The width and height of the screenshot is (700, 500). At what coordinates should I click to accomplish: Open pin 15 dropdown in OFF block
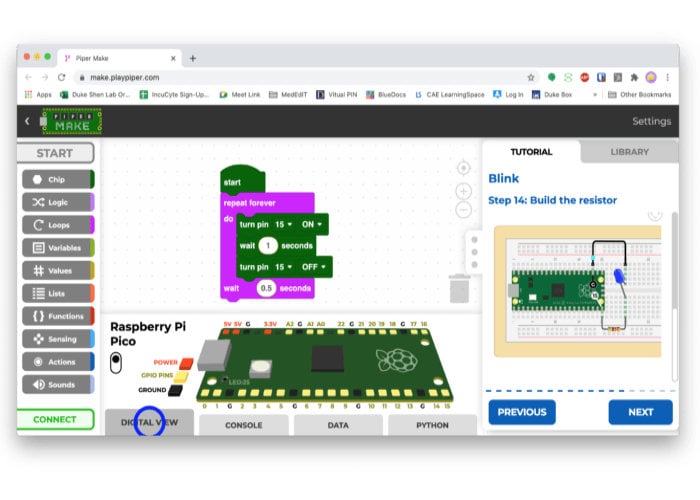283,267
